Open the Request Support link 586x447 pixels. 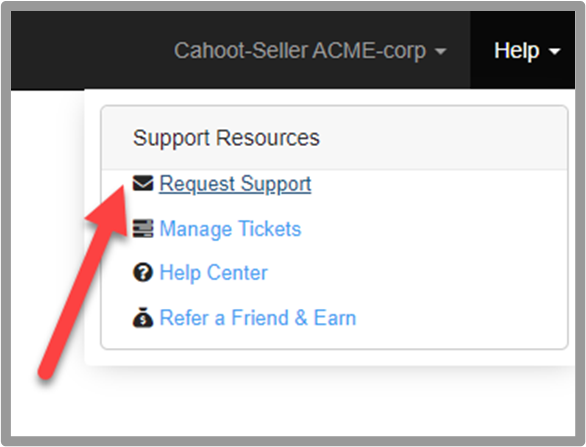point(235,184)
